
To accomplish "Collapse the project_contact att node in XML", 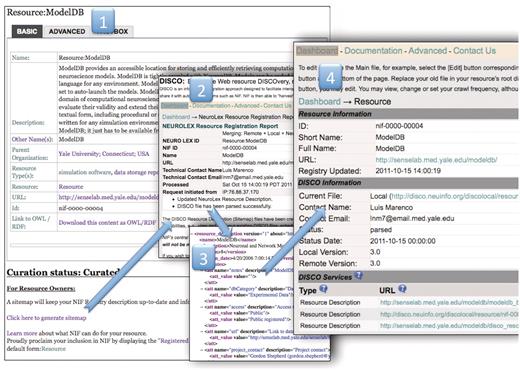I will coord(202,350).
